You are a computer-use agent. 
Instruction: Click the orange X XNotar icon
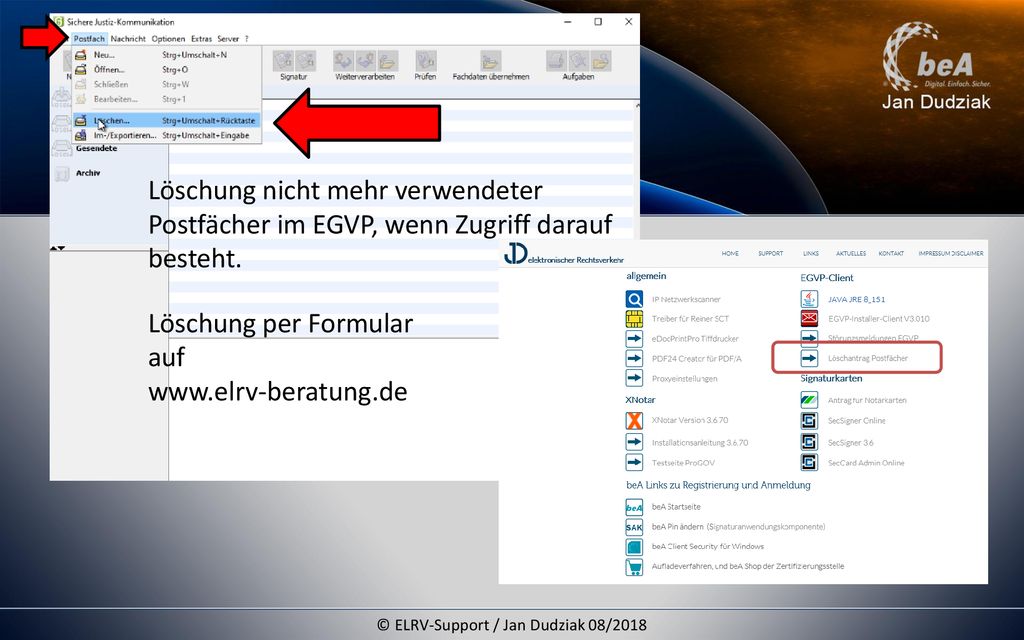[634, 421]
